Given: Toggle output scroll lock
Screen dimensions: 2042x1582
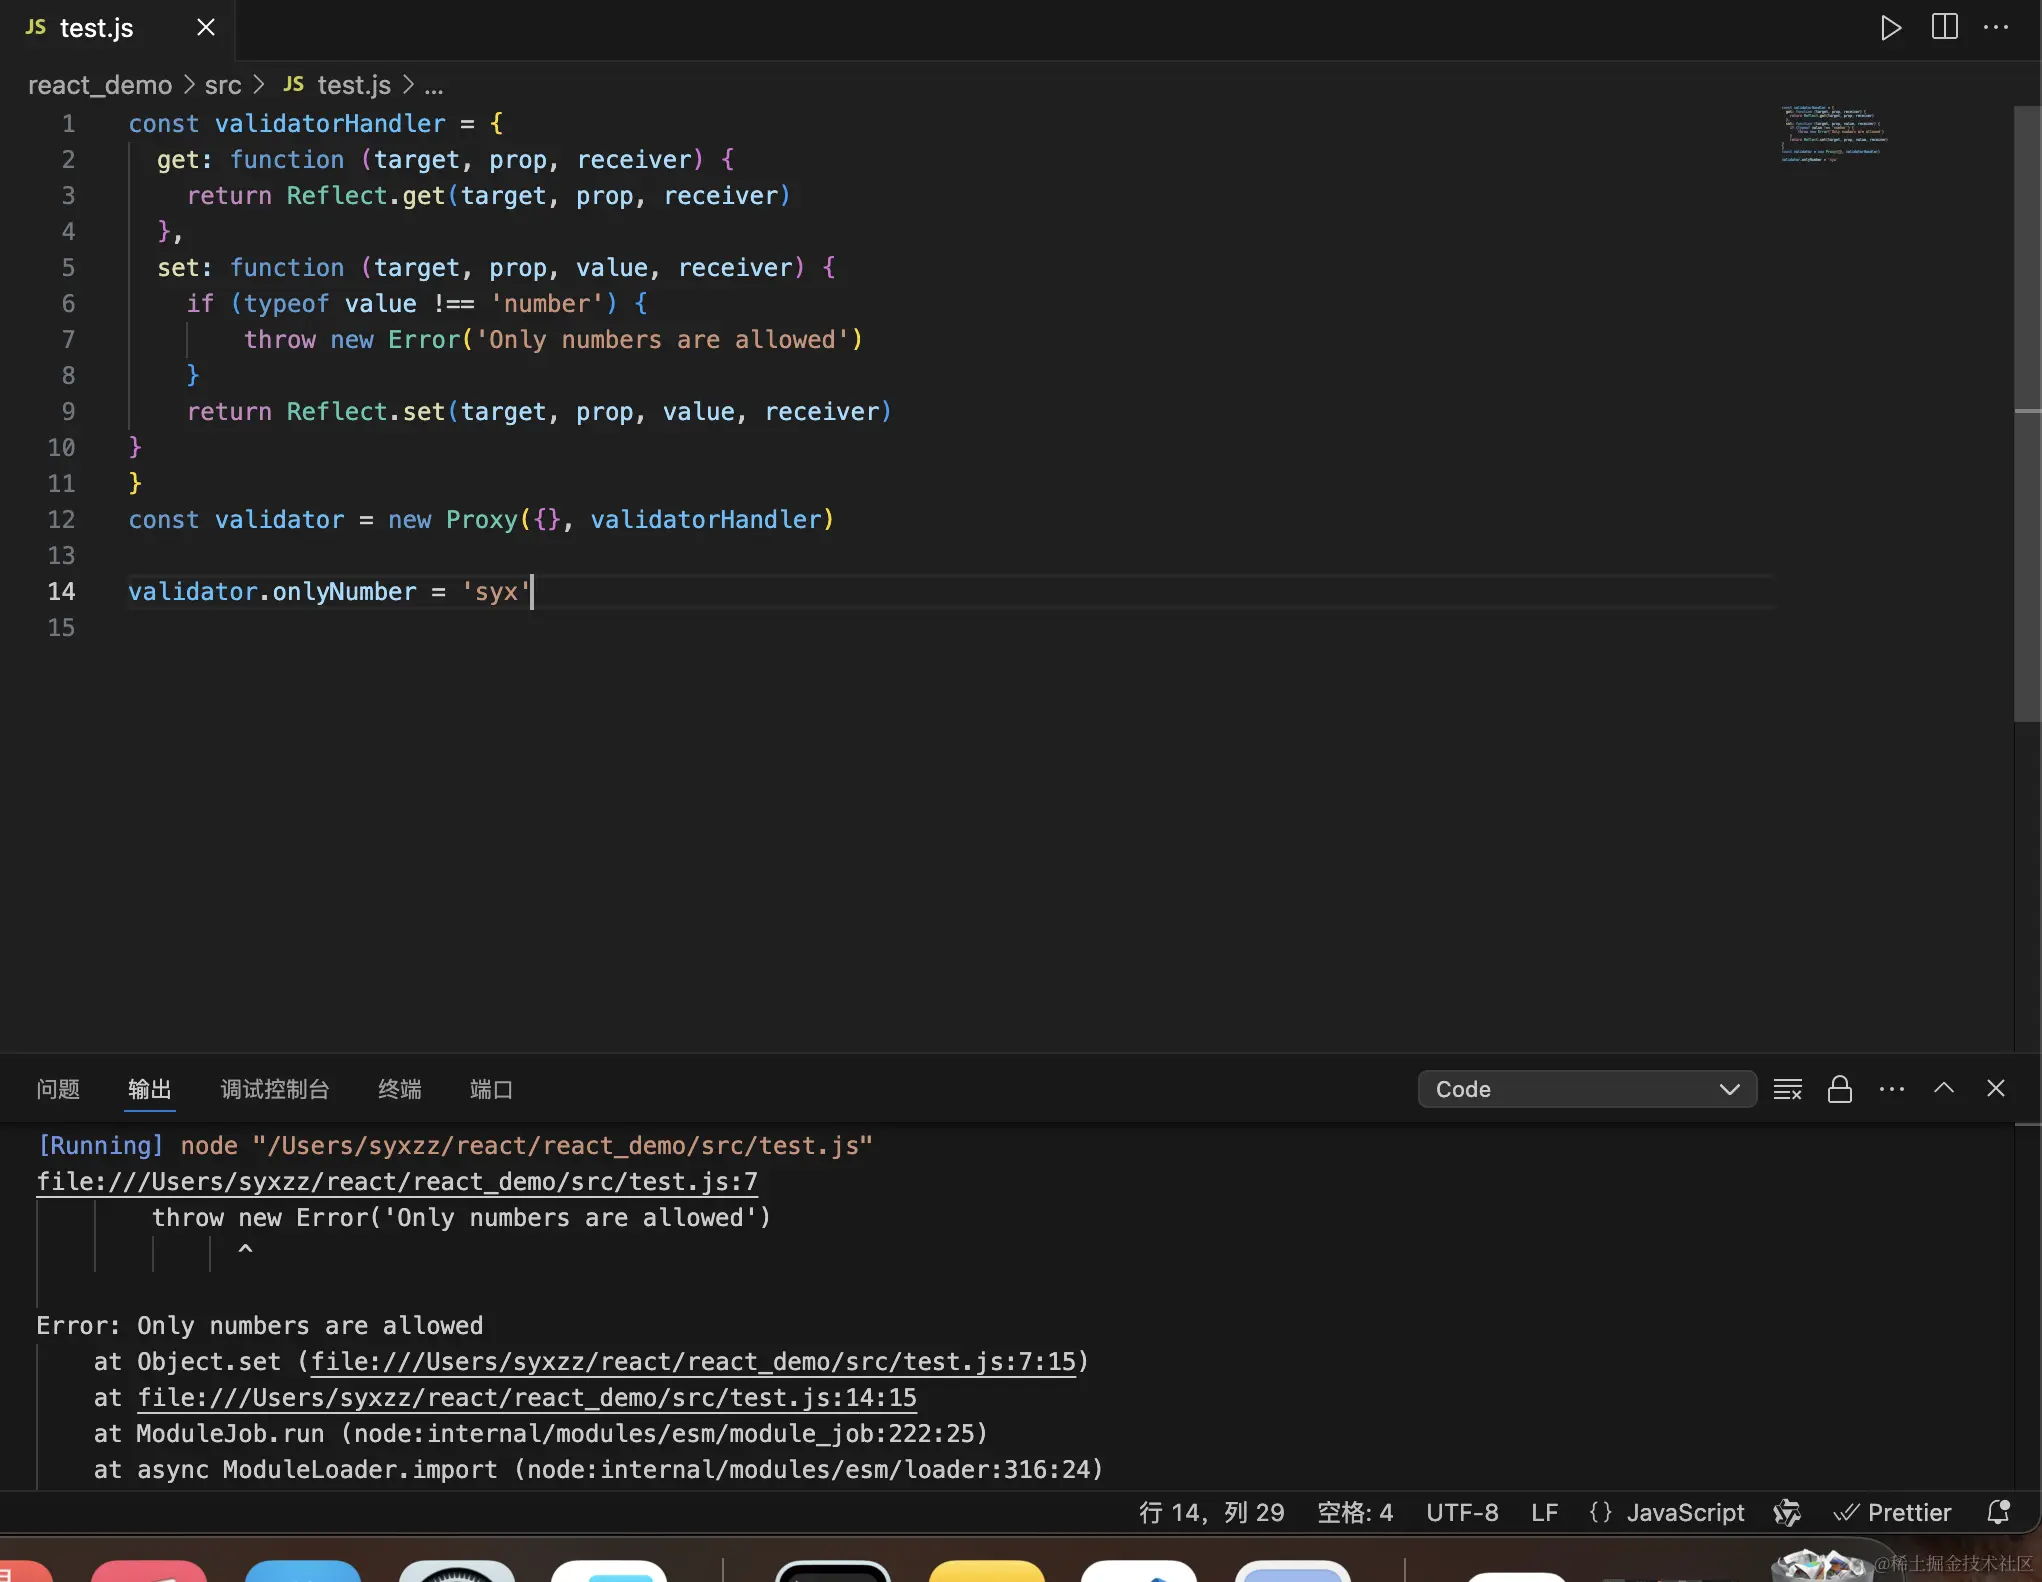Looking at the screenshot, I should (1839, 1089).
